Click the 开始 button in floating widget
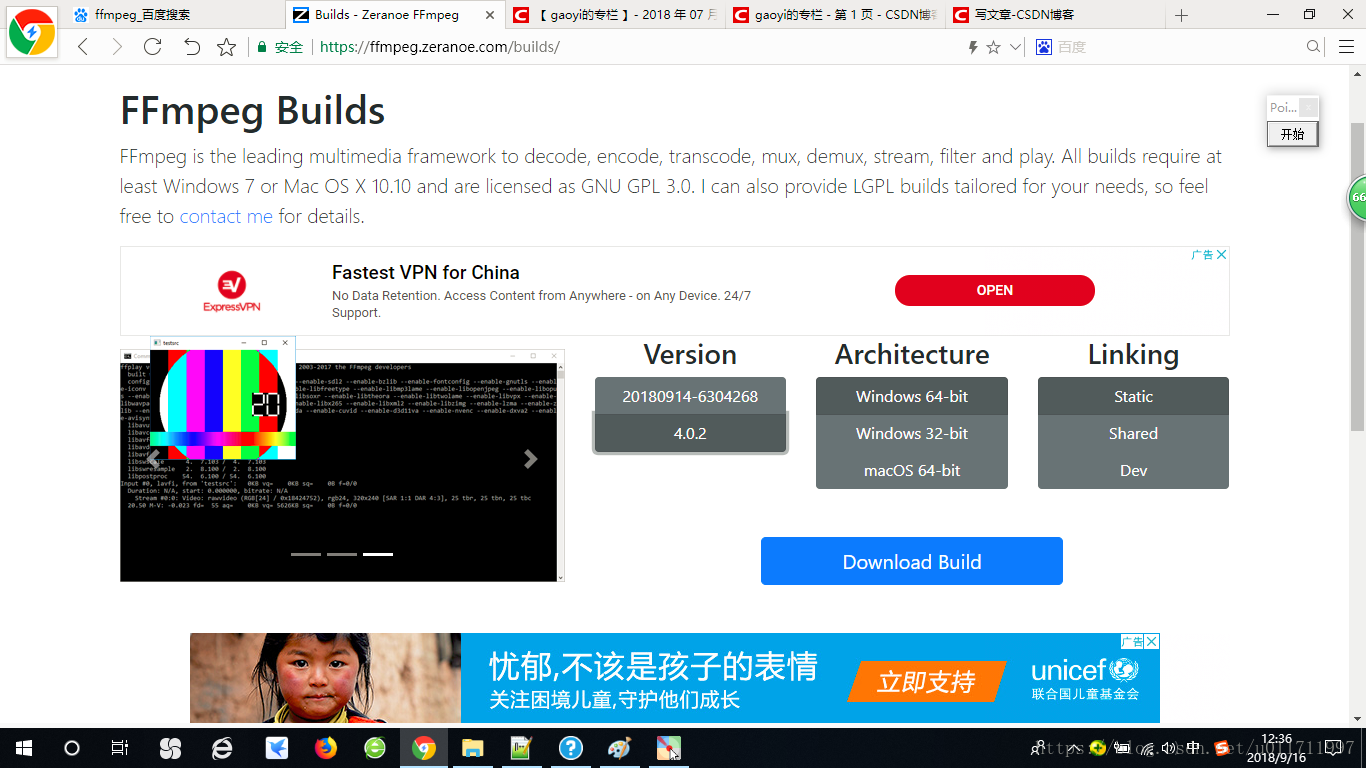This screenshot has height=768, width=1366. [x=1292, y=134]
